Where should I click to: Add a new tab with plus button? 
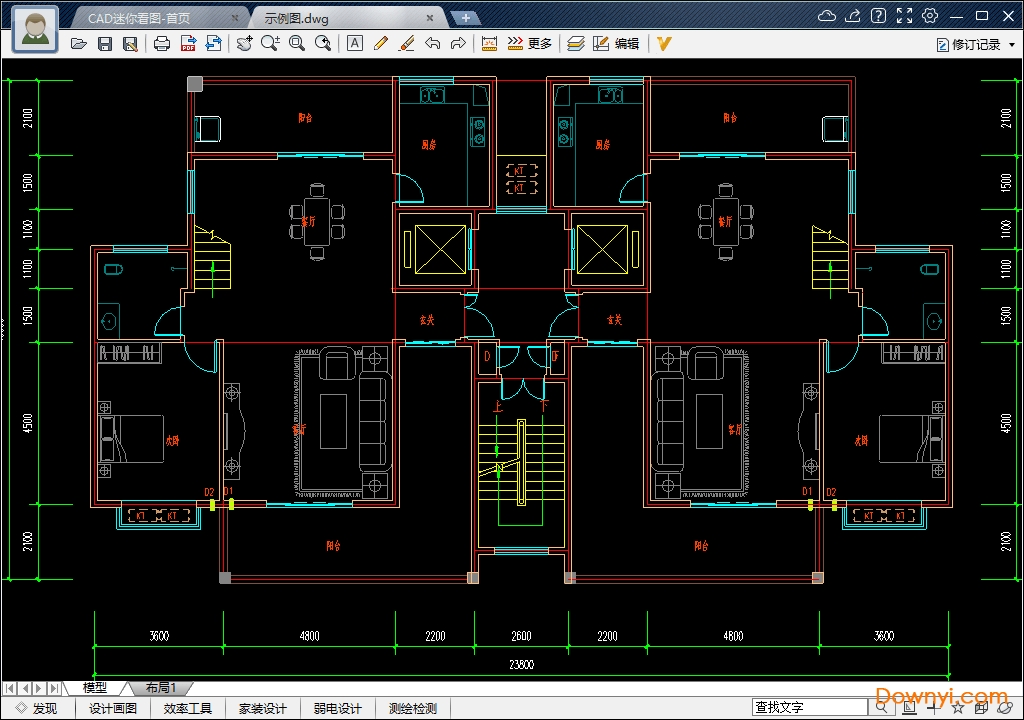click(x=465, y=18)
